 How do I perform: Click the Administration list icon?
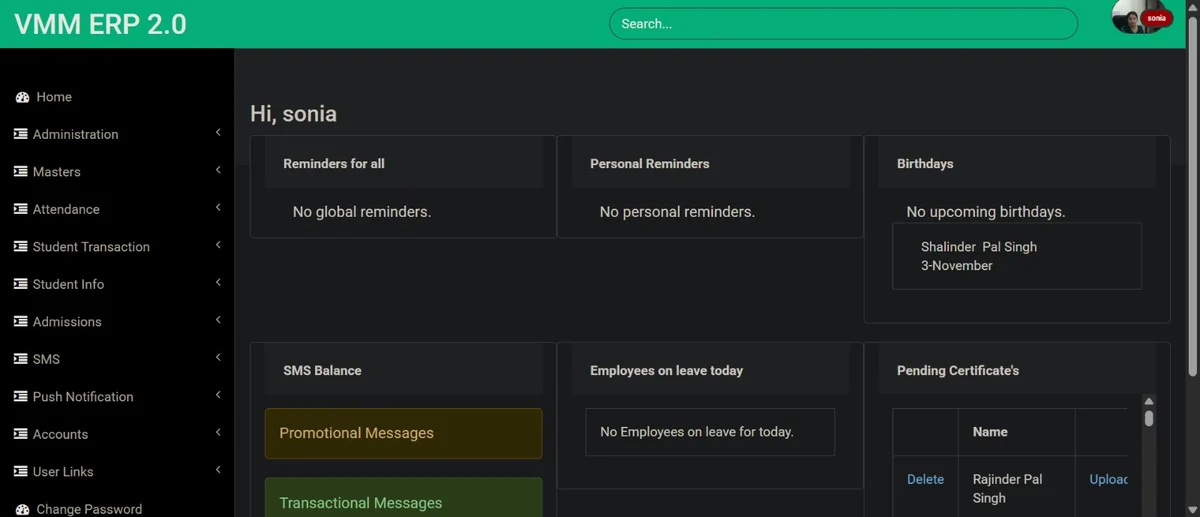coord(20,134)
